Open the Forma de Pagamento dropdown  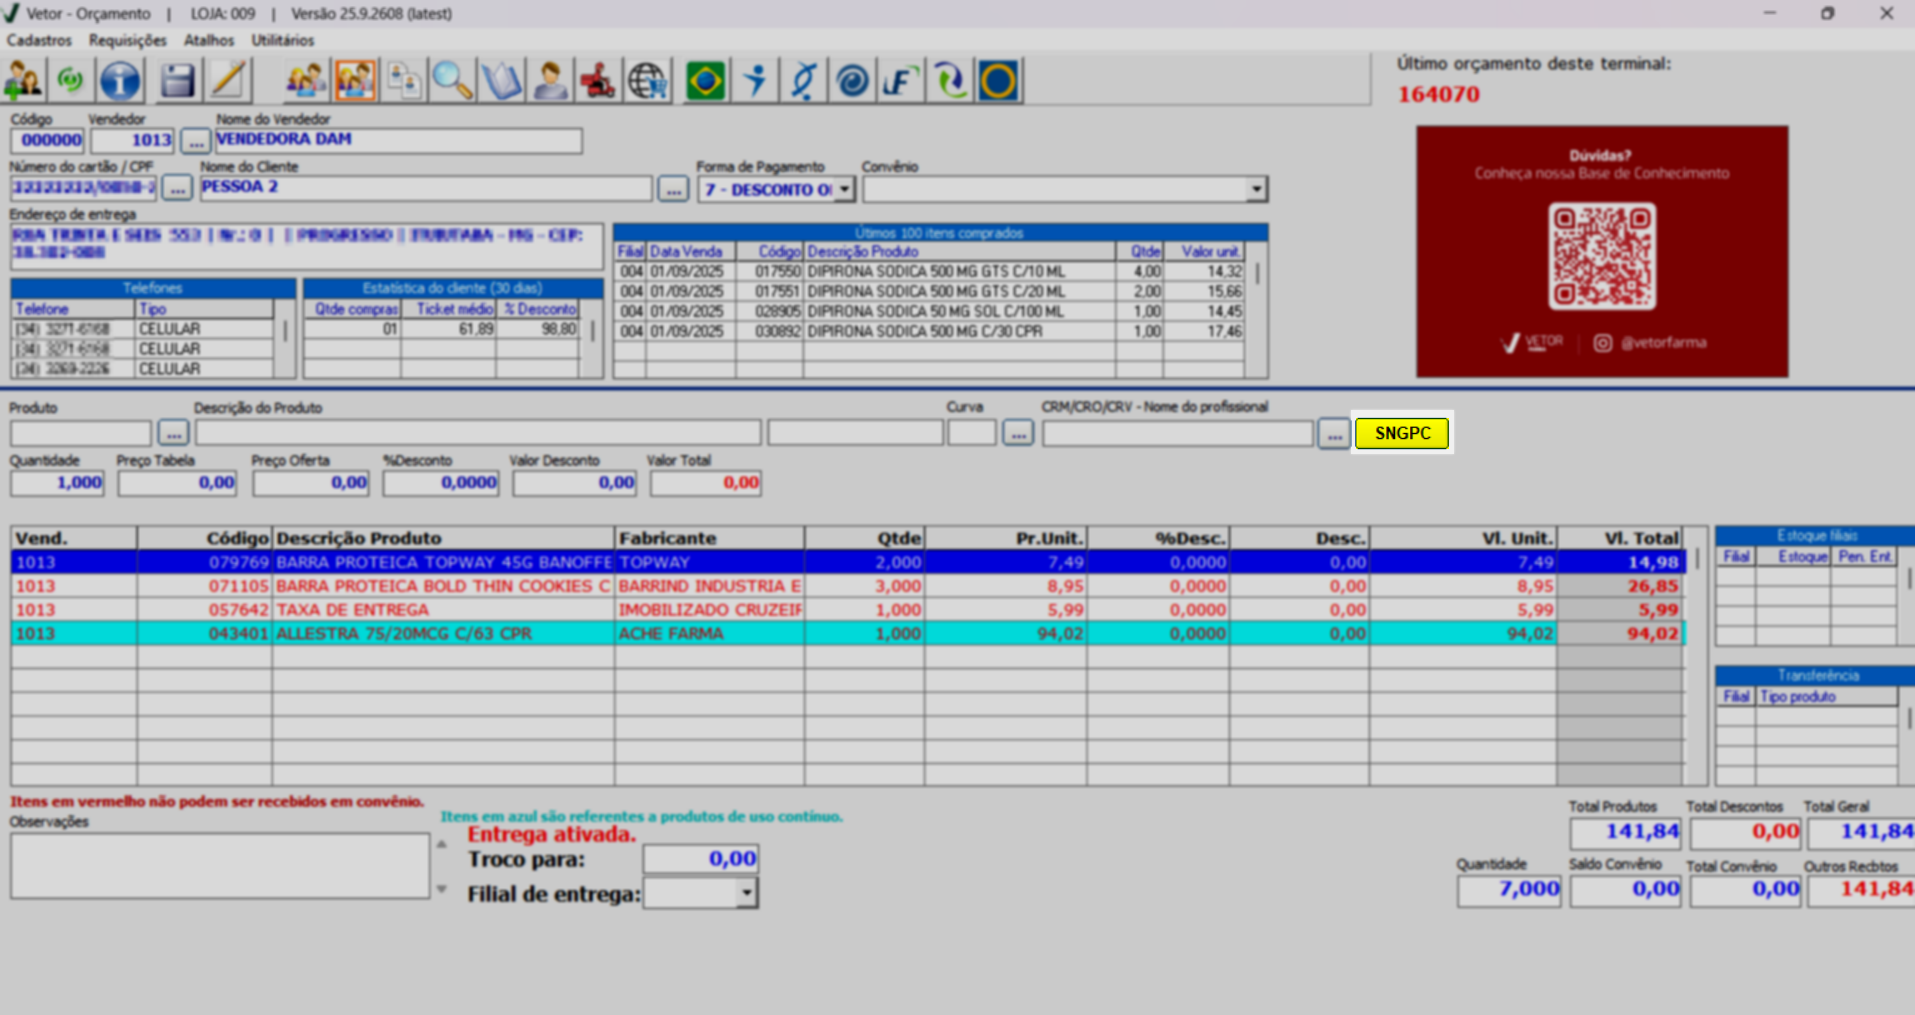pyautogui.click(x=845, y=189)
